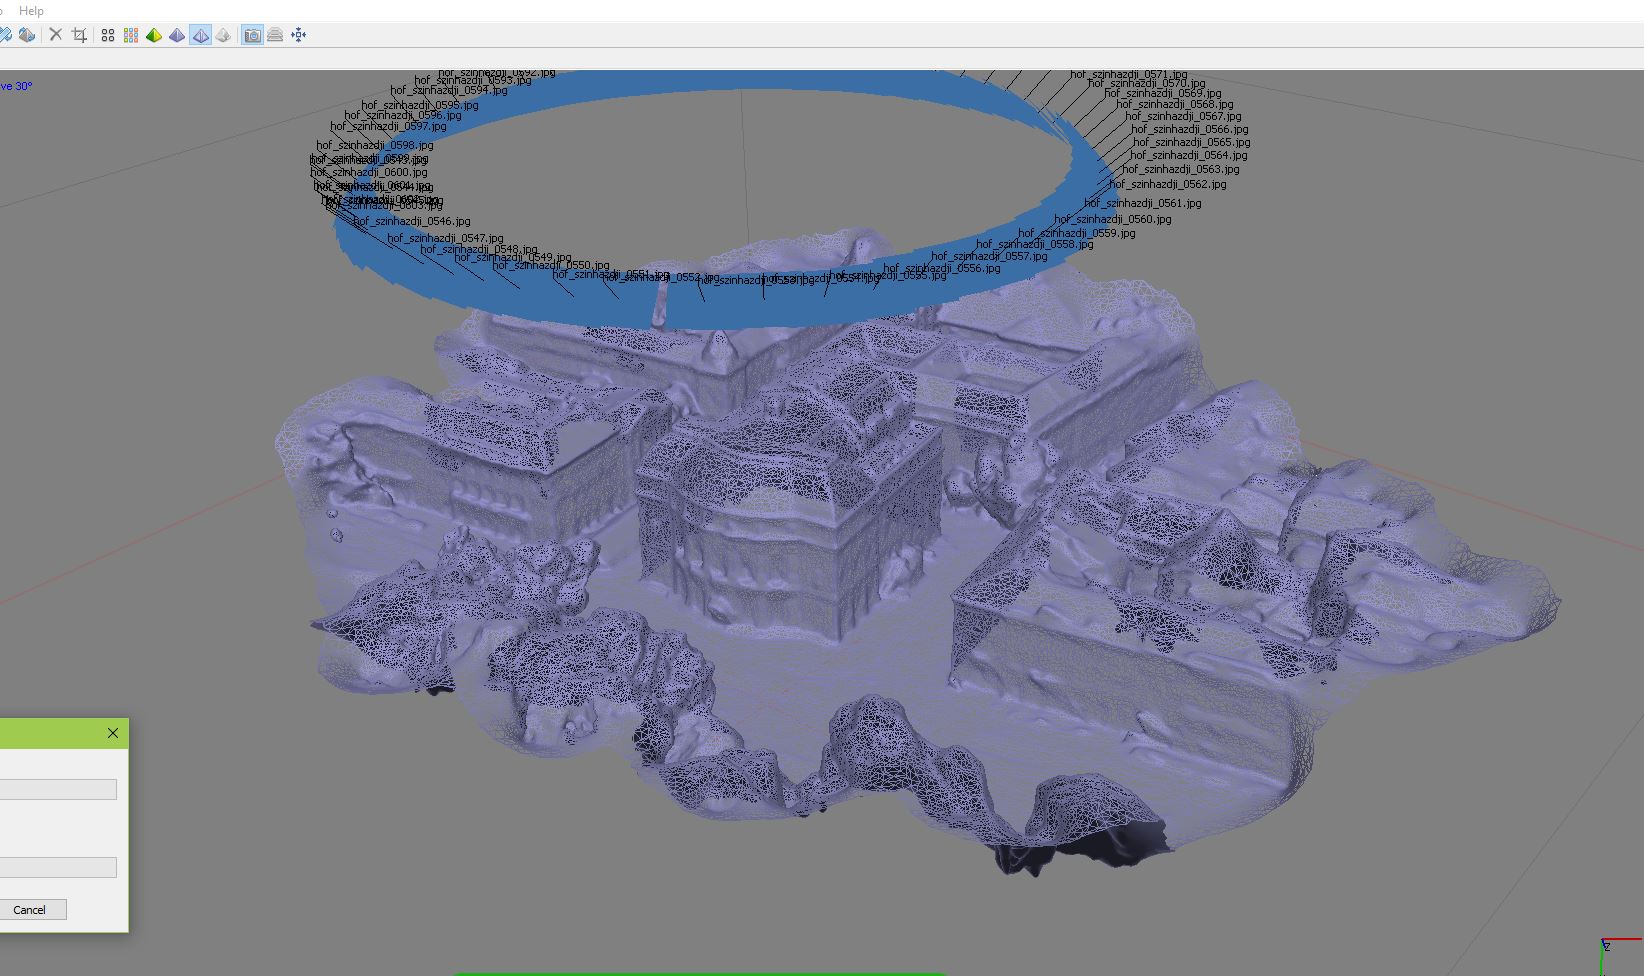Click camera label hof_szinhazdji_0597.jpg
The image size is (1644, 976).
389,127
